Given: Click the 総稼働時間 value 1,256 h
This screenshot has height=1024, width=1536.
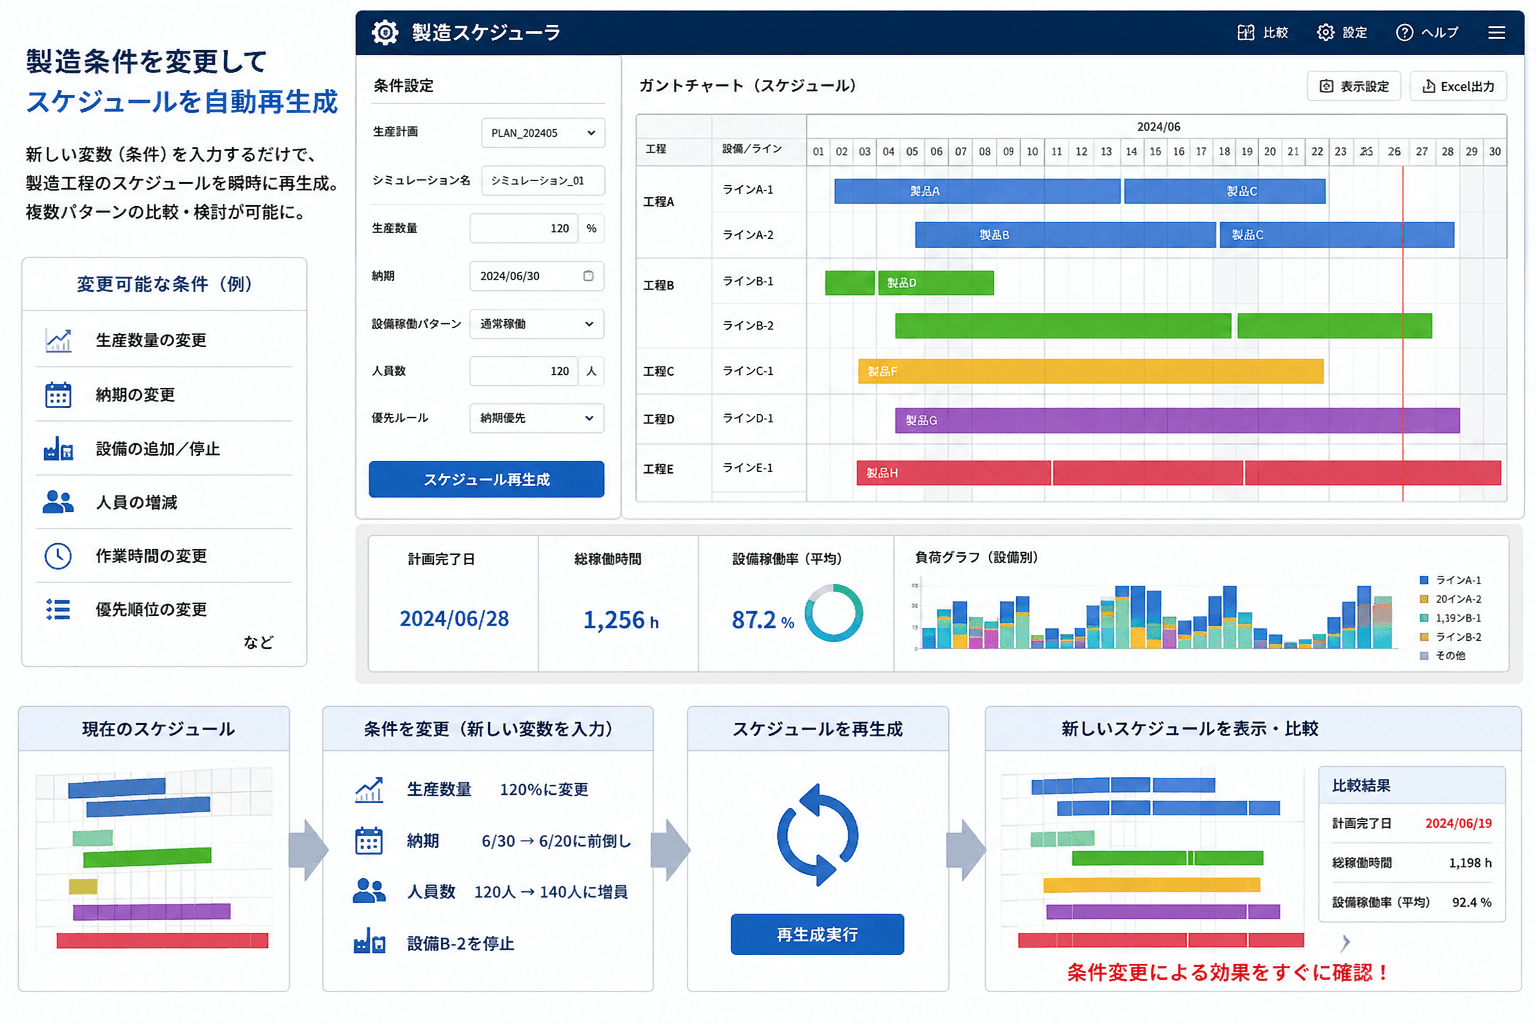Looking at the screenshot, I should click(x=620, y=620).
